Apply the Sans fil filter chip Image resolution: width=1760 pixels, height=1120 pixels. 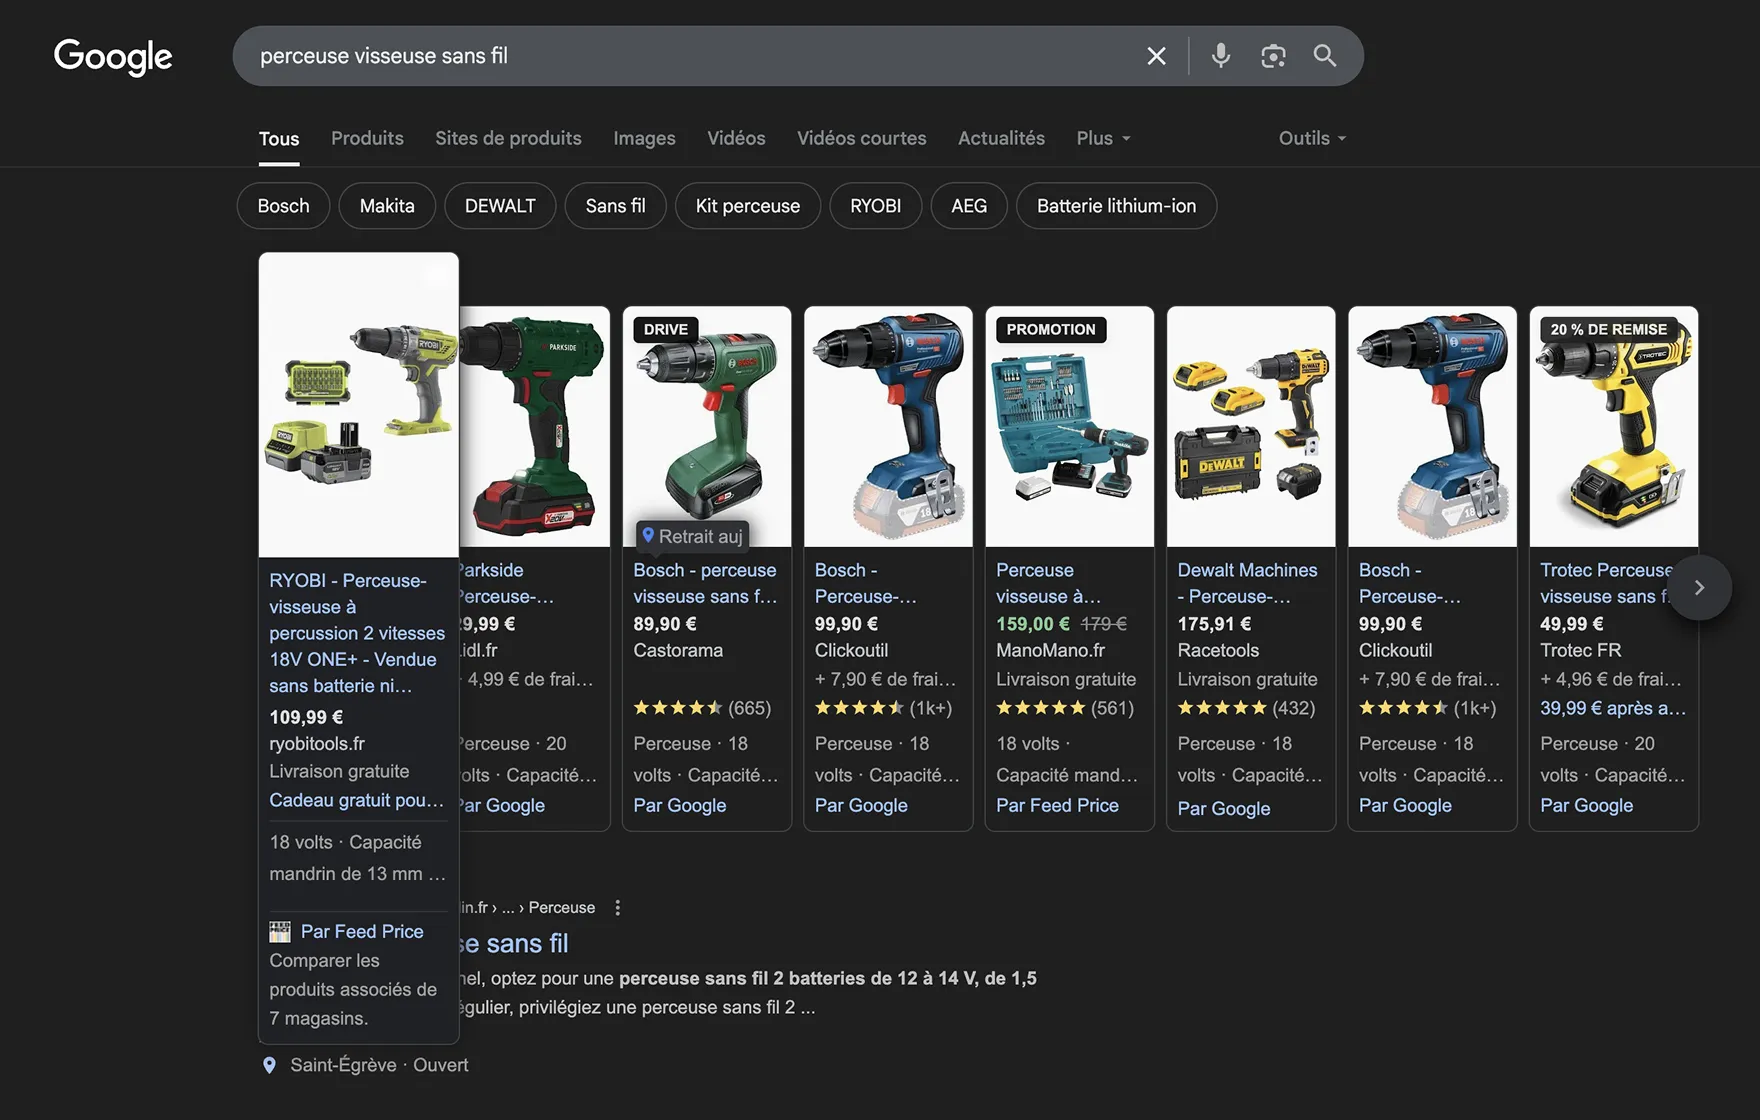point(615,206)
